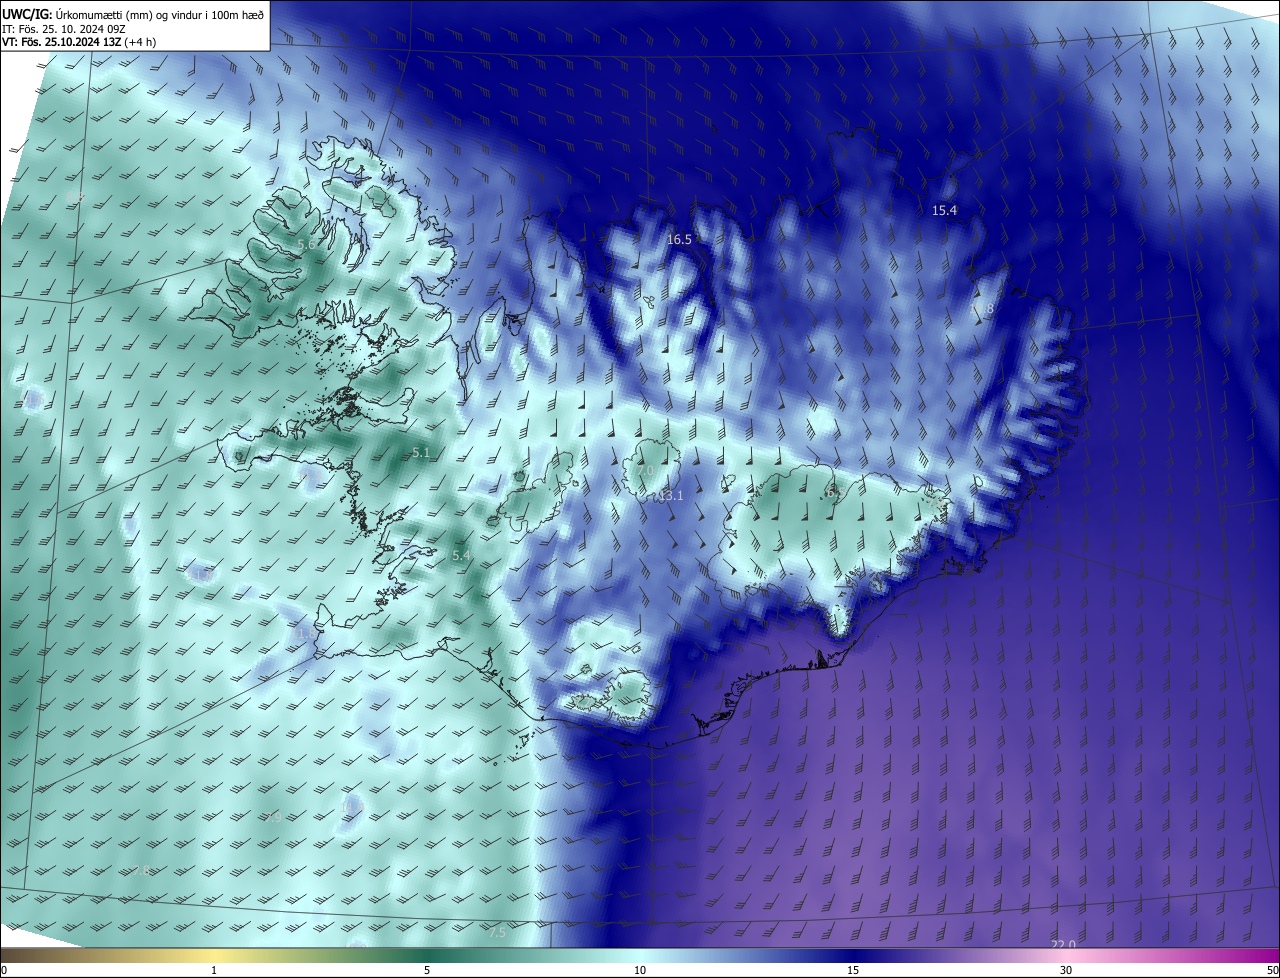Click the 16.5 value label on the map
Image resolution: width=1280 pixels, height=978 pixels.
679,240
